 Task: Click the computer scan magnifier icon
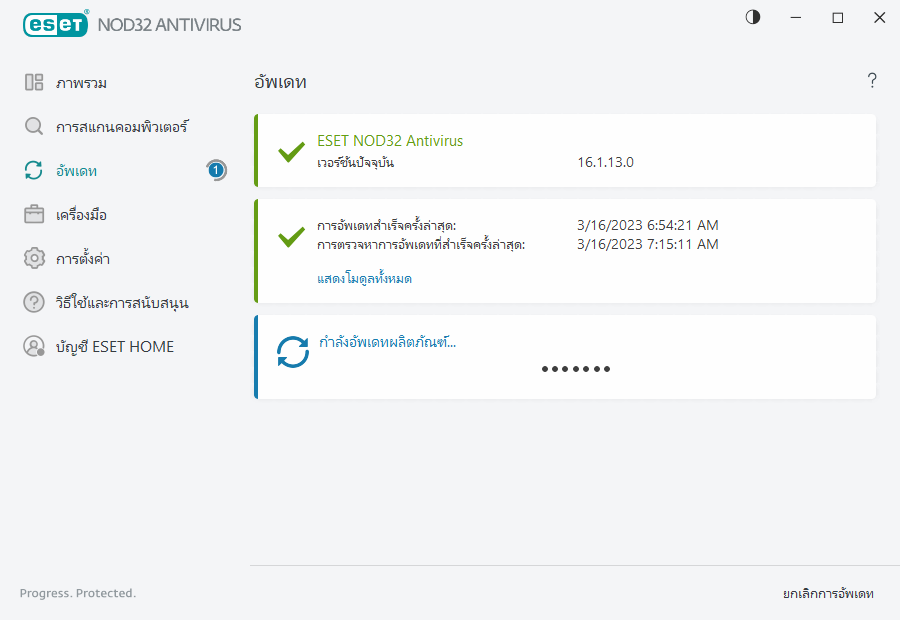[34, 127]
